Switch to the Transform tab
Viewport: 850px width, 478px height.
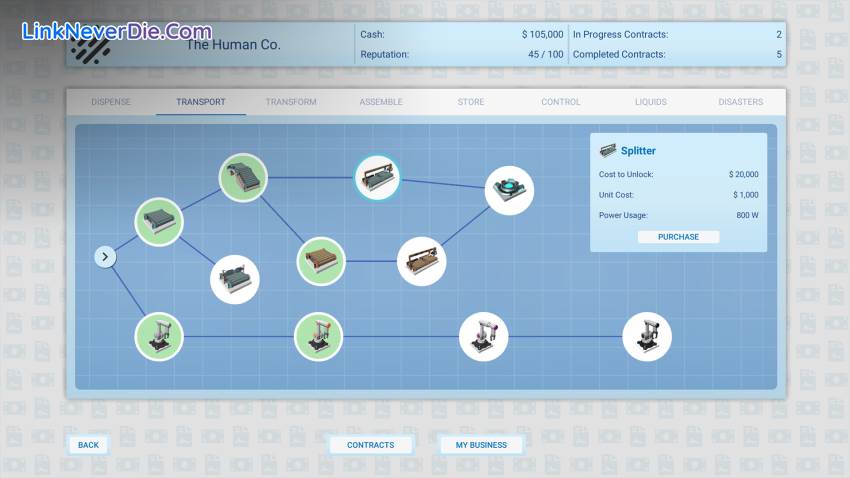coord(291,102)
